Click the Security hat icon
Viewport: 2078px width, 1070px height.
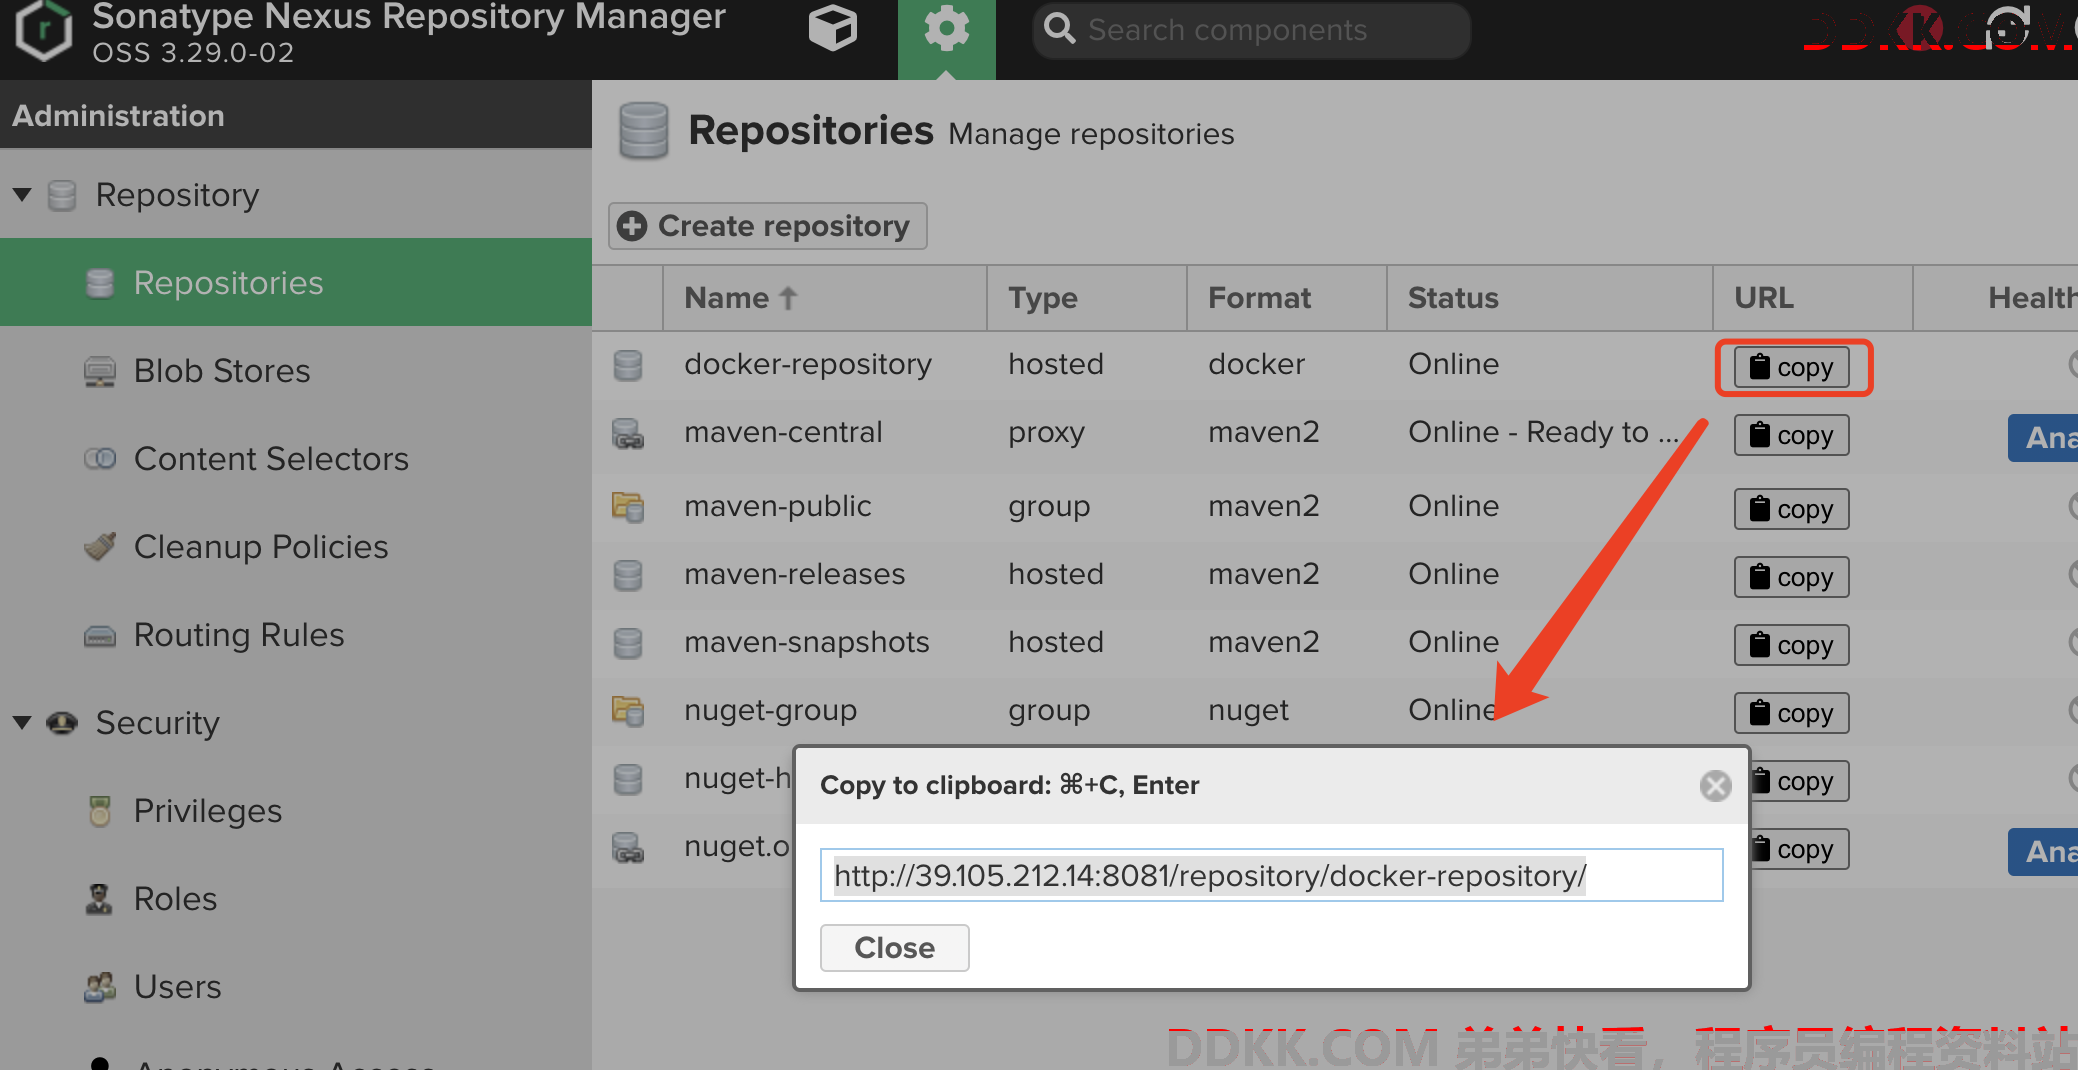(x=62, y=722)
